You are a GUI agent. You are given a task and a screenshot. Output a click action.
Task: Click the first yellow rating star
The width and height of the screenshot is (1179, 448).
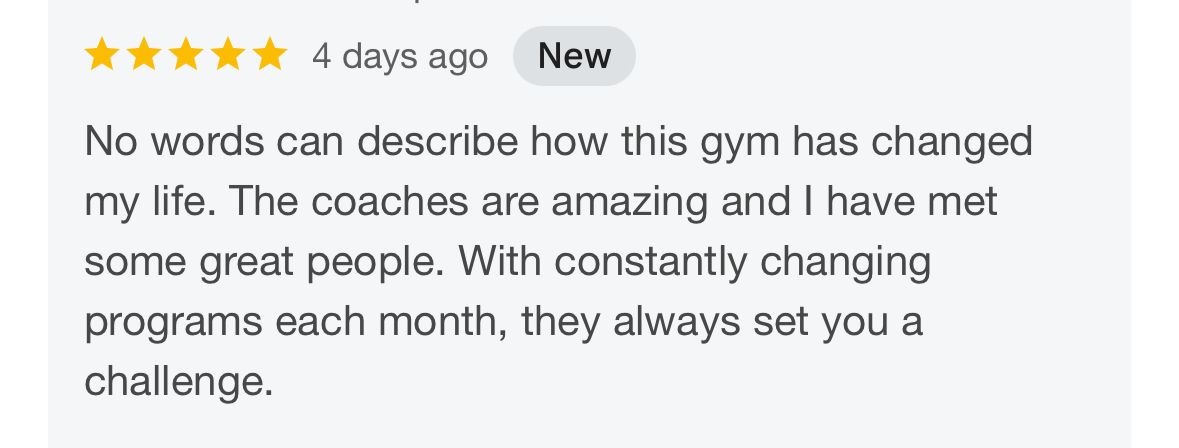click(x=102, y=56)
